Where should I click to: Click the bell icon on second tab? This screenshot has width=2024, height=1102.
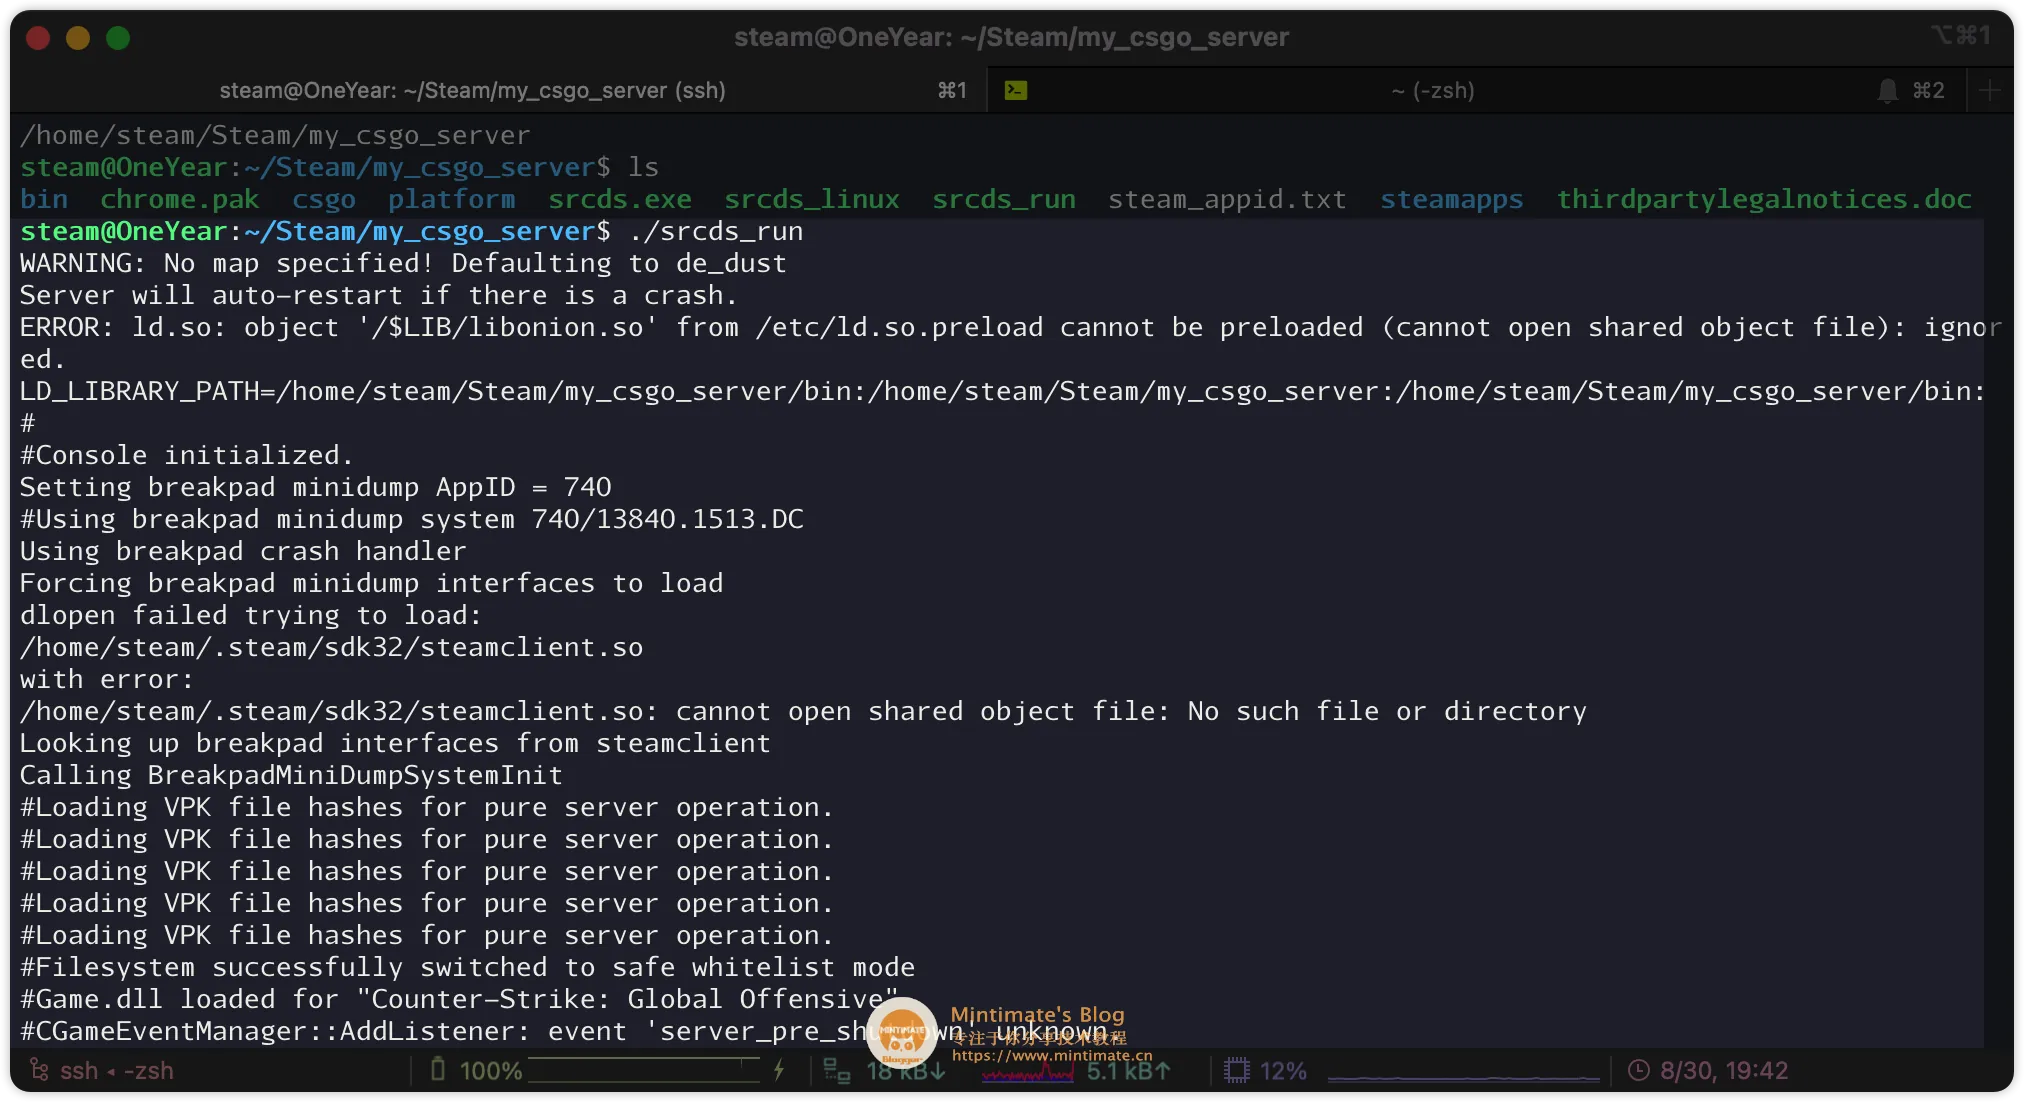tap(1887, 90)
